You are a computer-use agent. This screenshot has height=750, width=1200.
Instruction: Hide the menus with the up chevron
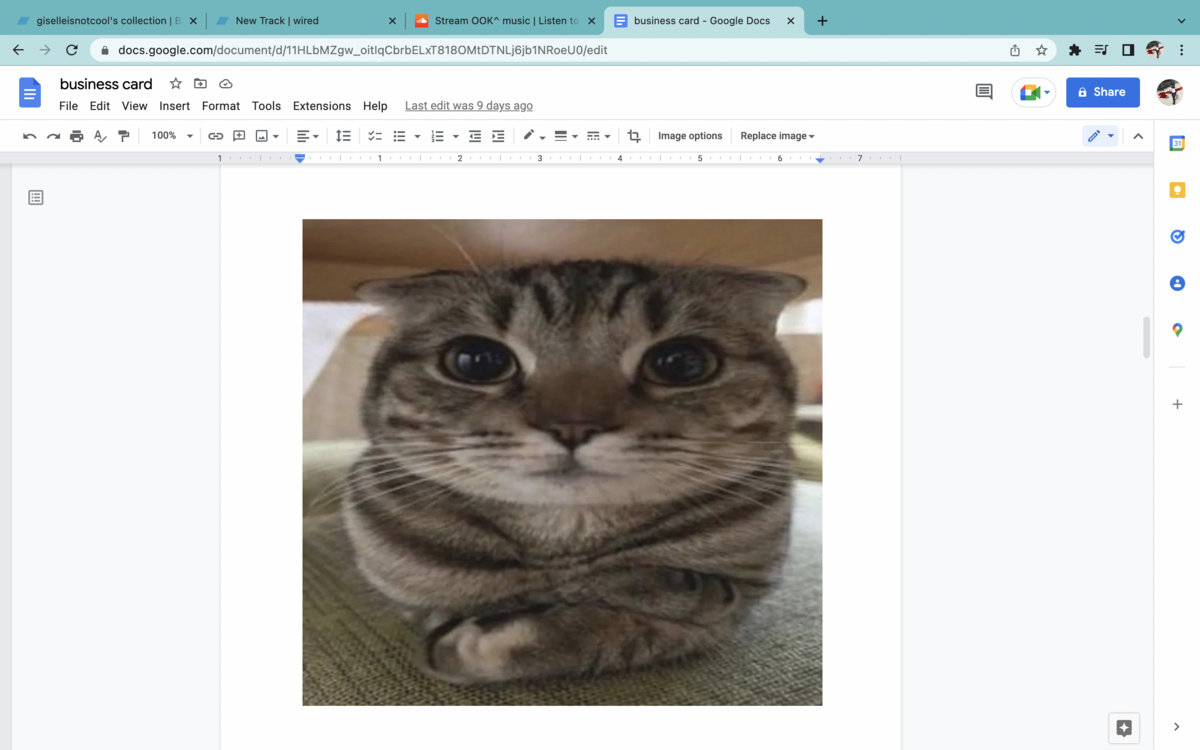pos(1138,136)
